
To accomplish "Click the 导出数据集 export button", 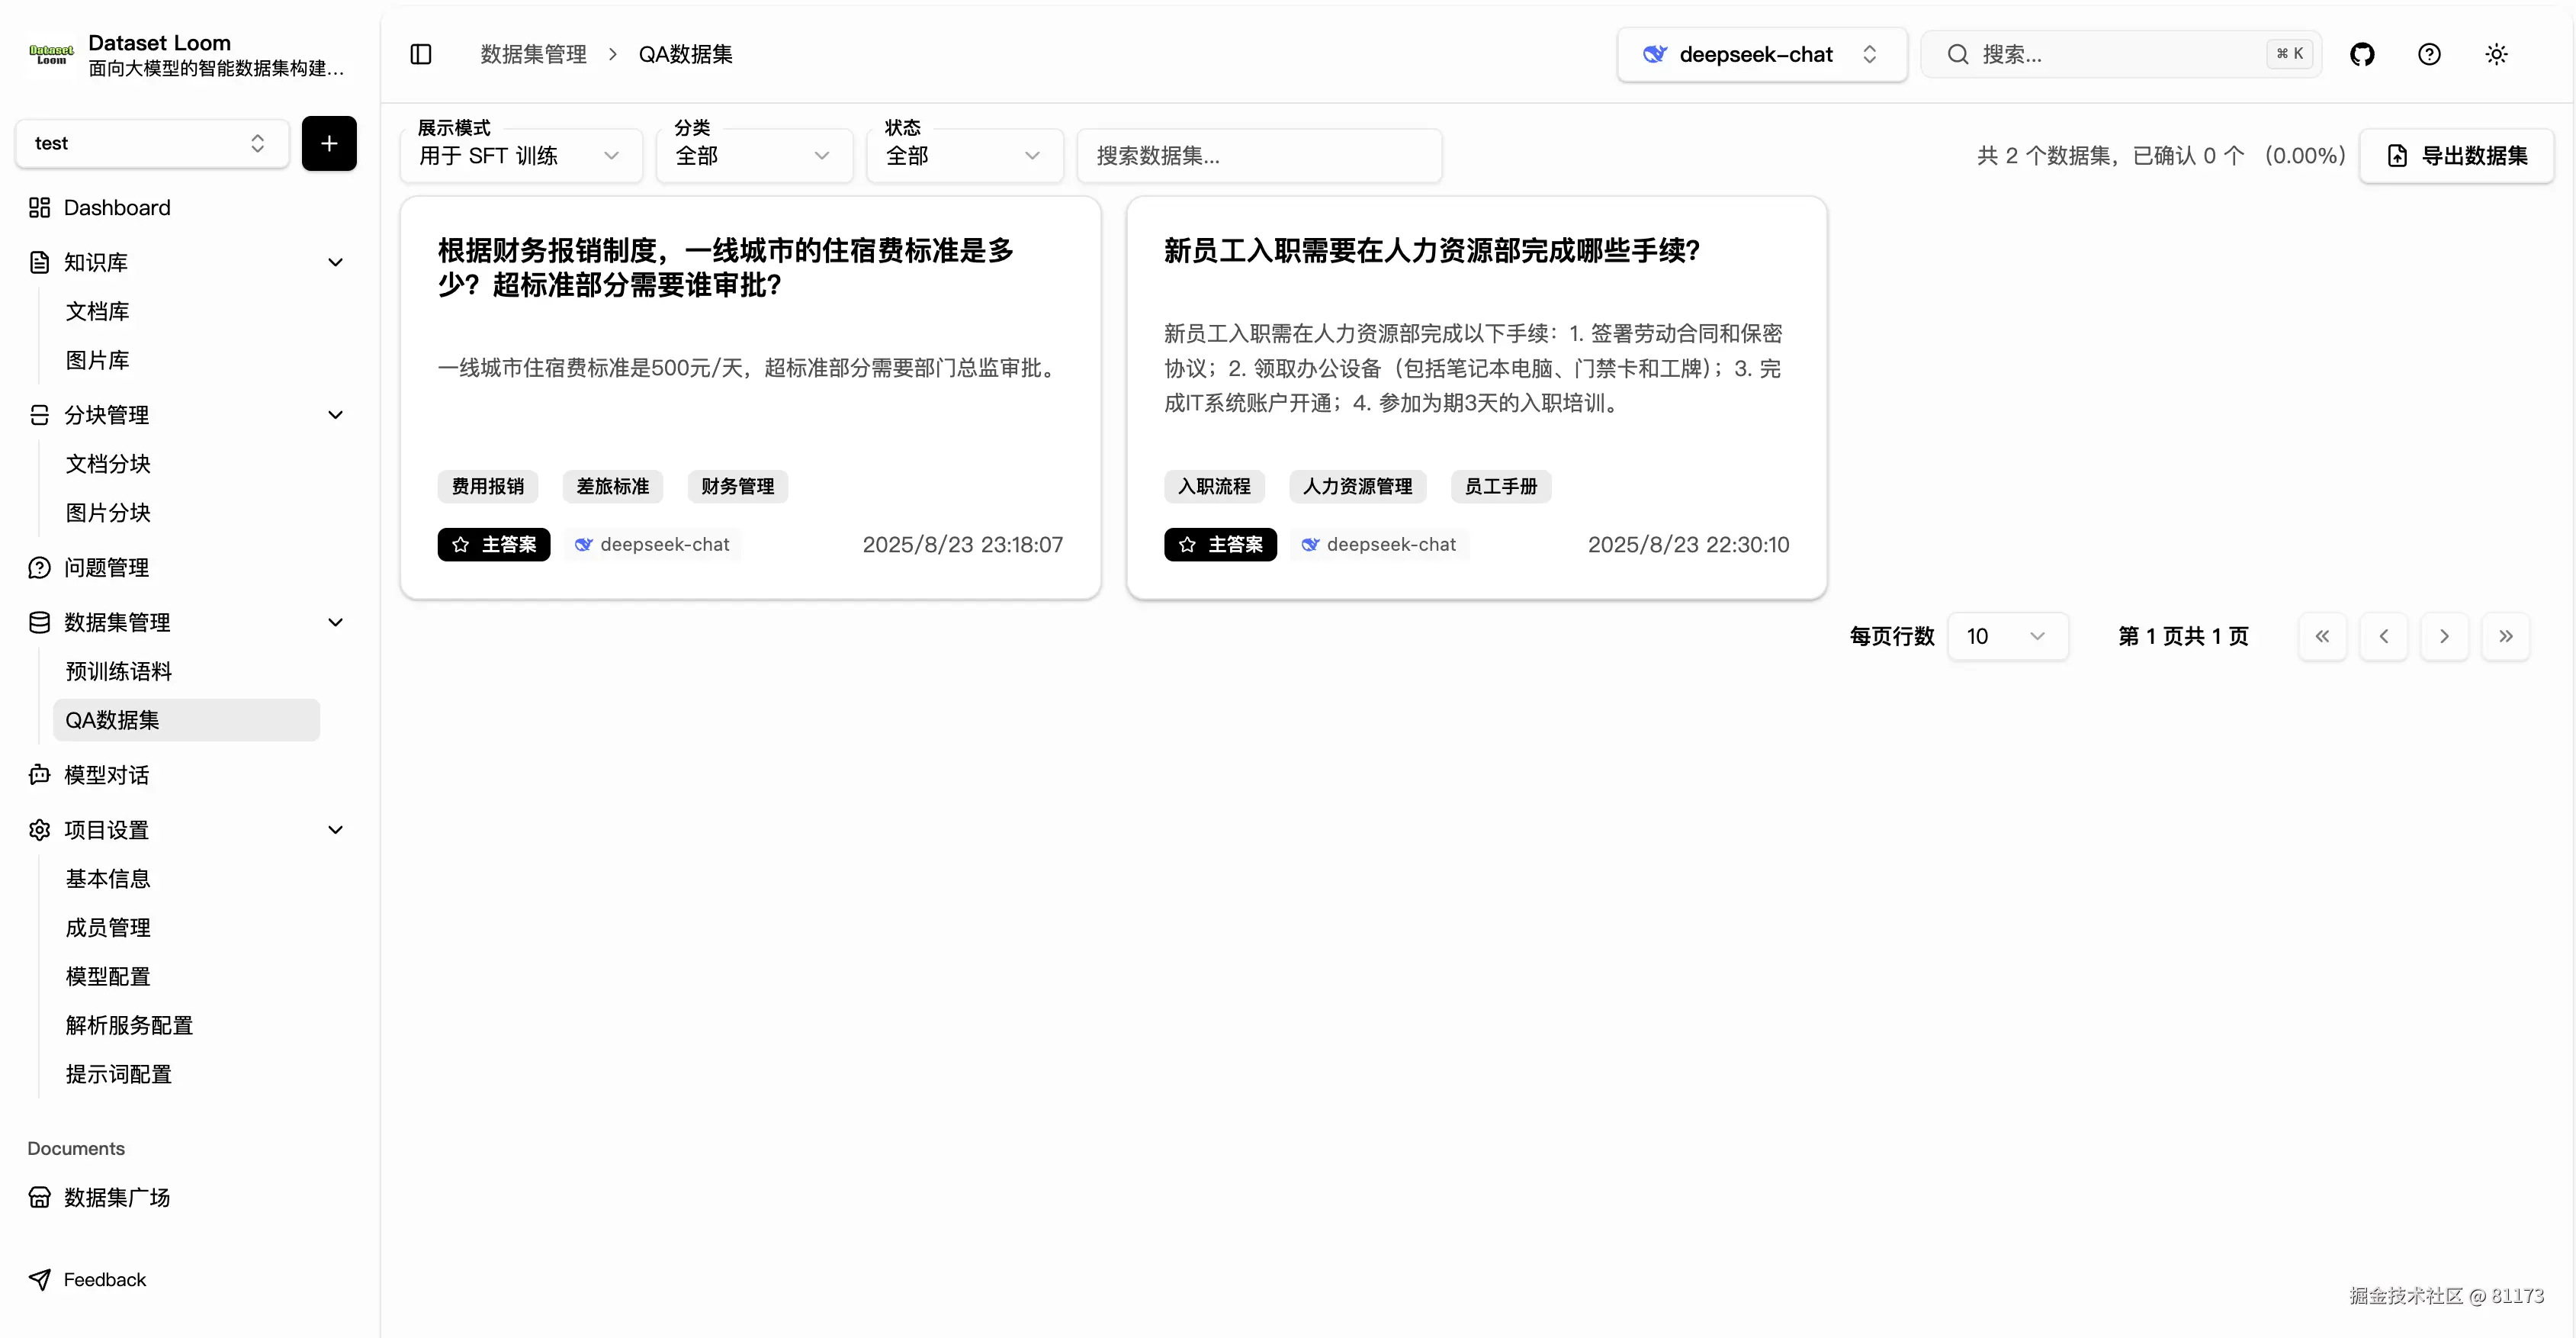I will pyautogui.click(x=2457, y=155).
